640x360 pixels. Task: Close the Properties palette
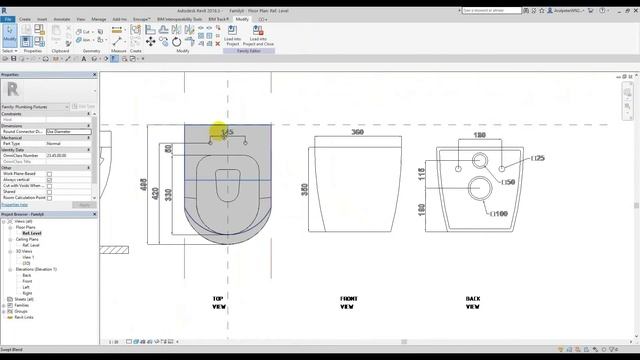(95, 75)
